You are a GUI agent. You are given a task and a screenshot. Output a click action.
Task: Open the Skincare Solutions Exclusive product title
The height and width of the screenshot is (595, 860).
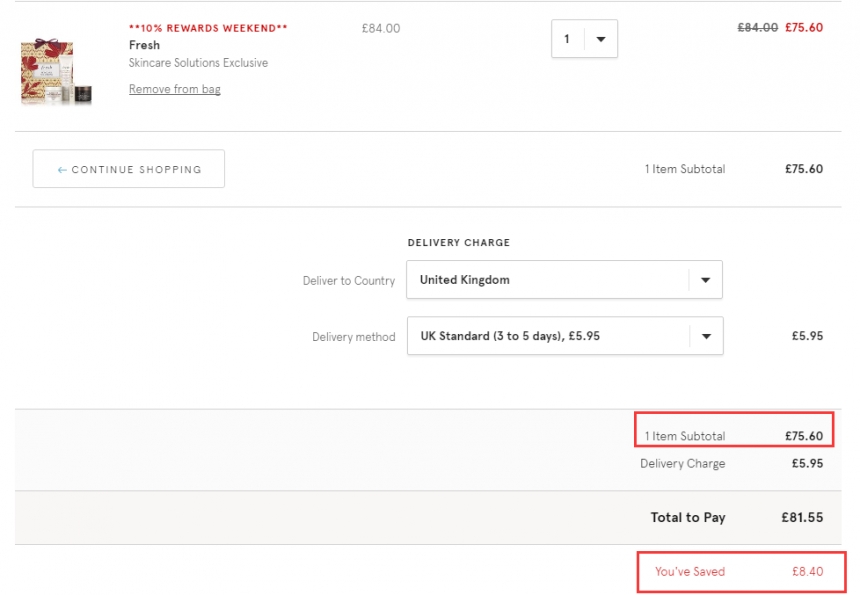(198, 63)
